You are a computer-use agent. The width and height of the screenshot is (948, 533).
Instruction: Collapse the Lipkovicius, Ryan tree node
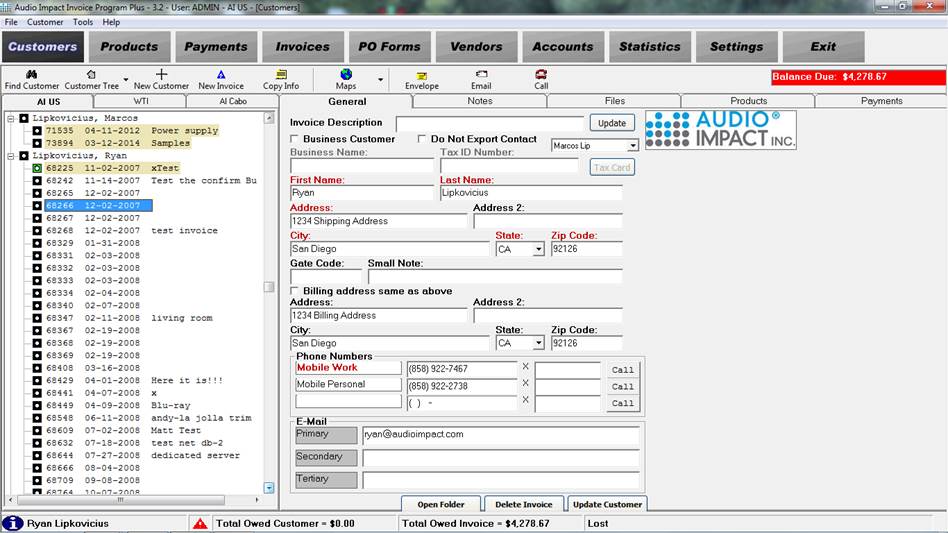tap(10, 156)
